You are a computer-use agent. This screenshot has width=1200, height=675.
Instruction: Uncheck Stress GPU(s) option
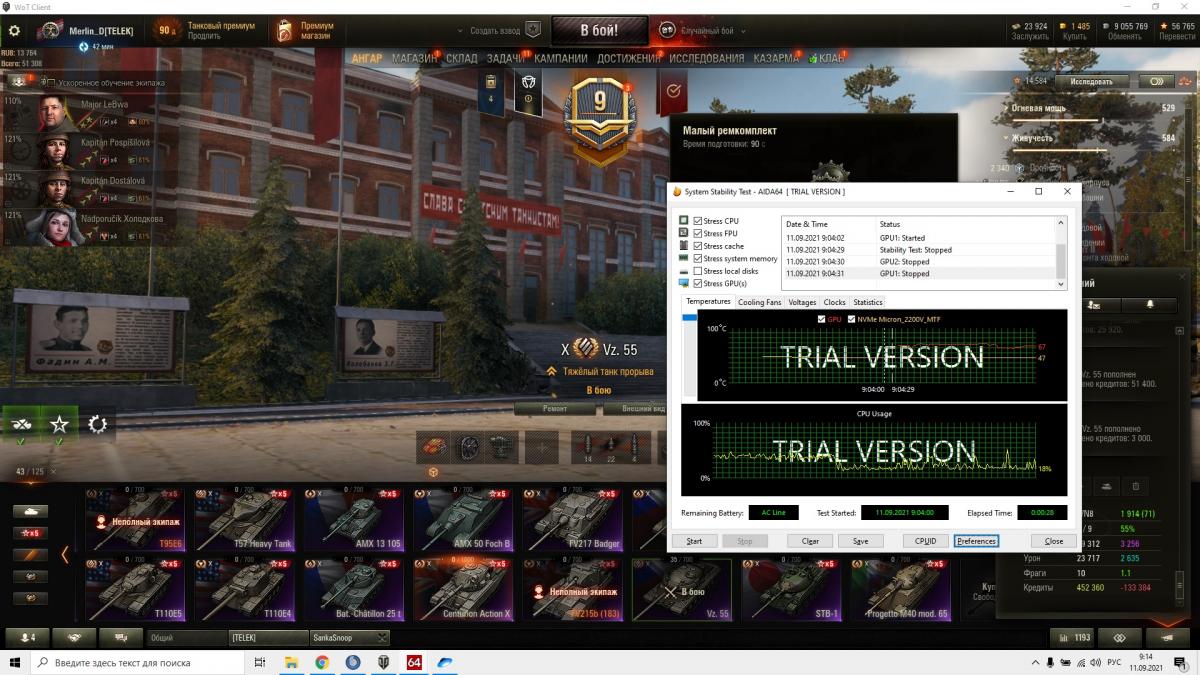pos(698,283)
